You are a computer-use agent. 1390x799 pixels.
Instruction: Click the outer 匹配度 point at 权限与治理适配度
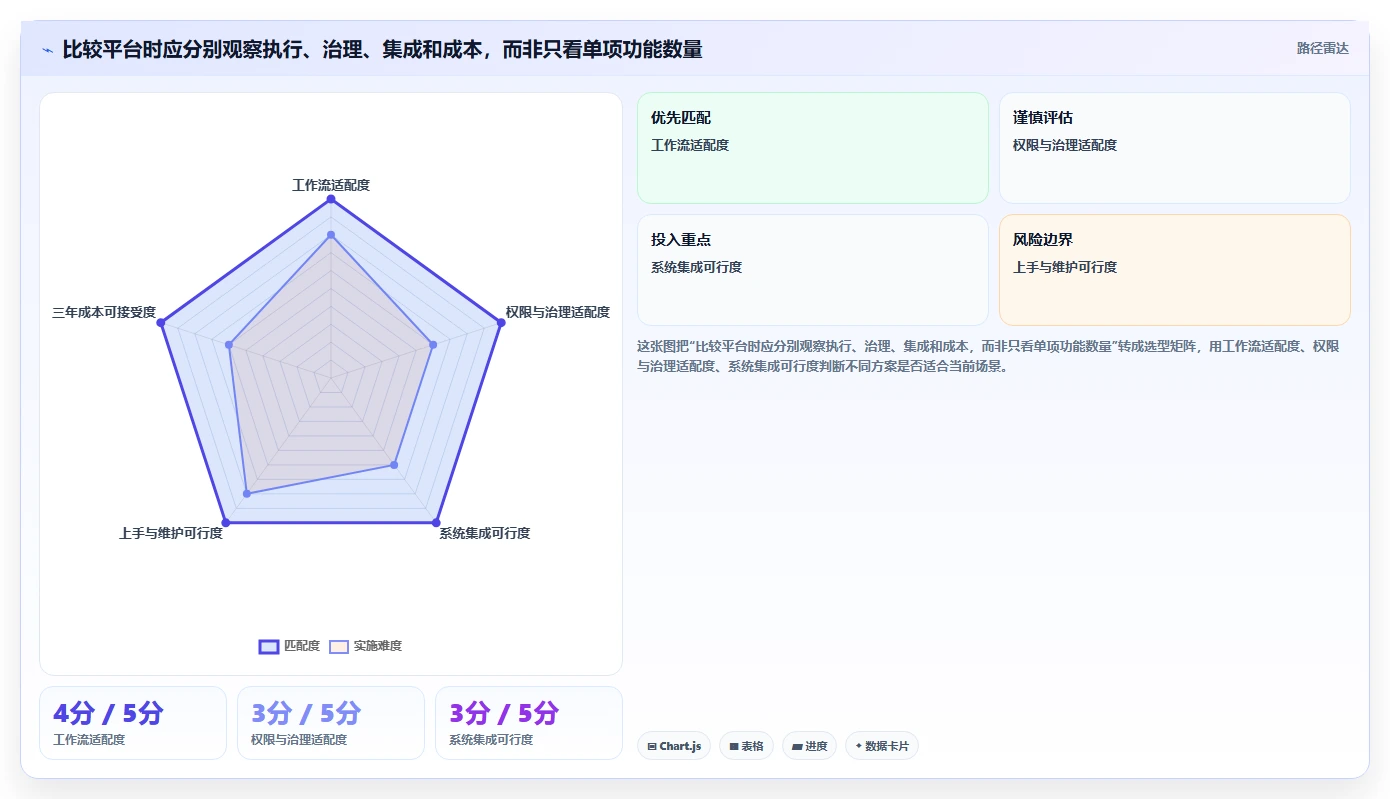pyautogui.click(x=500, y=322)
